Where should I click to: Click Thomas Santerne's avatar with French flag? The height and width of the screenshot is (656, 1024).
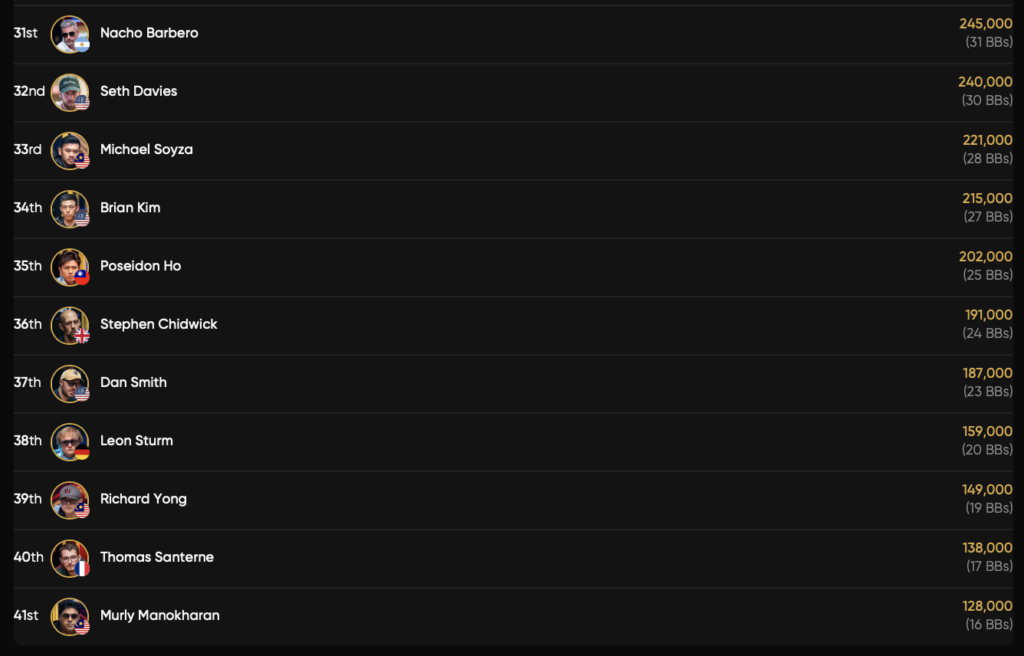[x=70, y=557]
